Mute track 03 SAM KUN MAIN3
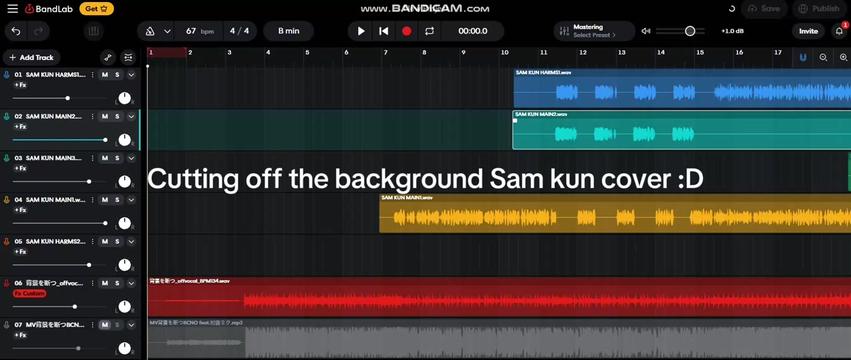 (104, 158)
